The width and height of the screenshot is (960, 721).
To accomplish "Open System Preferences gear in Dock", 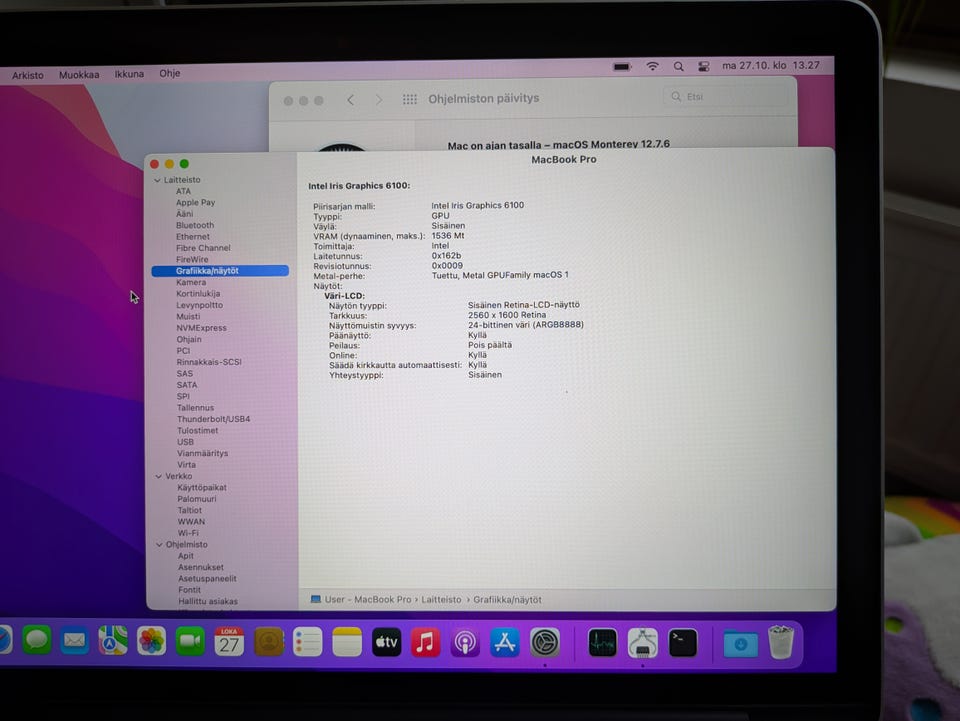I will point(545,643).
